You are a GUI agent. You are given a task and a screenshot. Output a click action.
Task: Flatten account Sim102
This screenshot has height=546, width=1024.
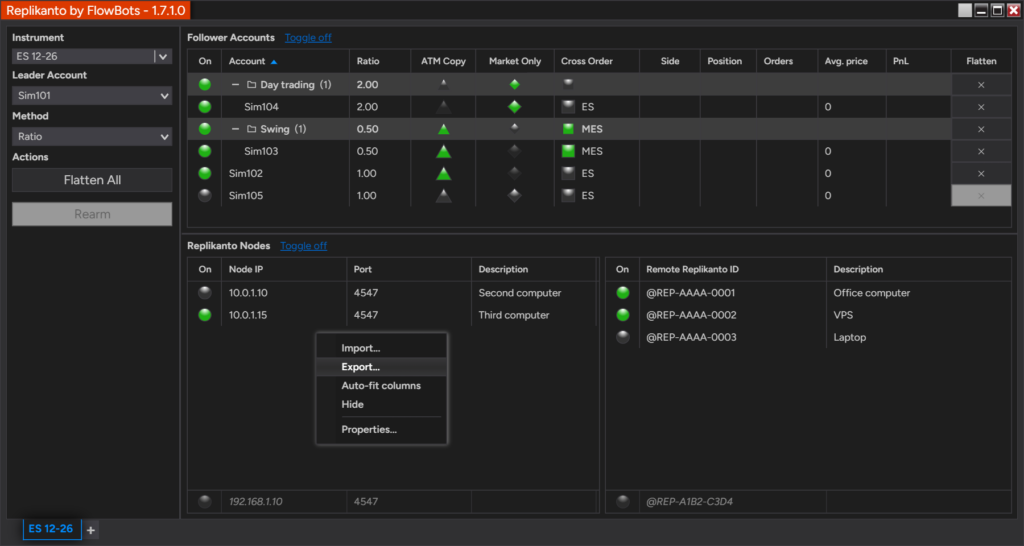click(x=981, y=174)
